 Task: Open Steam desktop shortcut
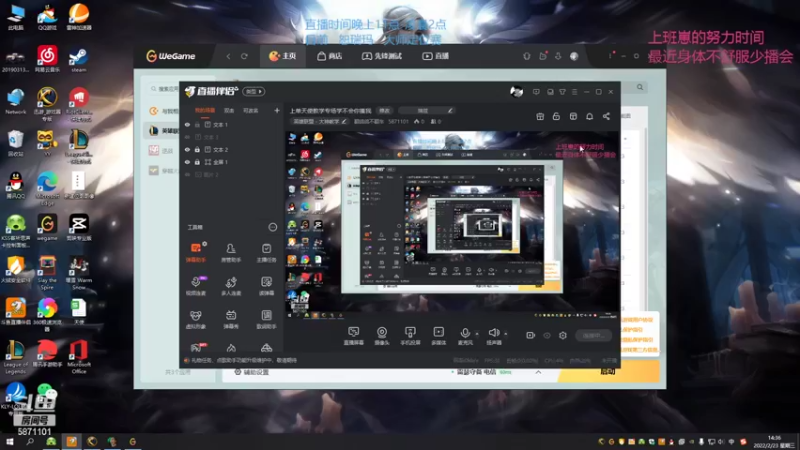click(79, 60)
